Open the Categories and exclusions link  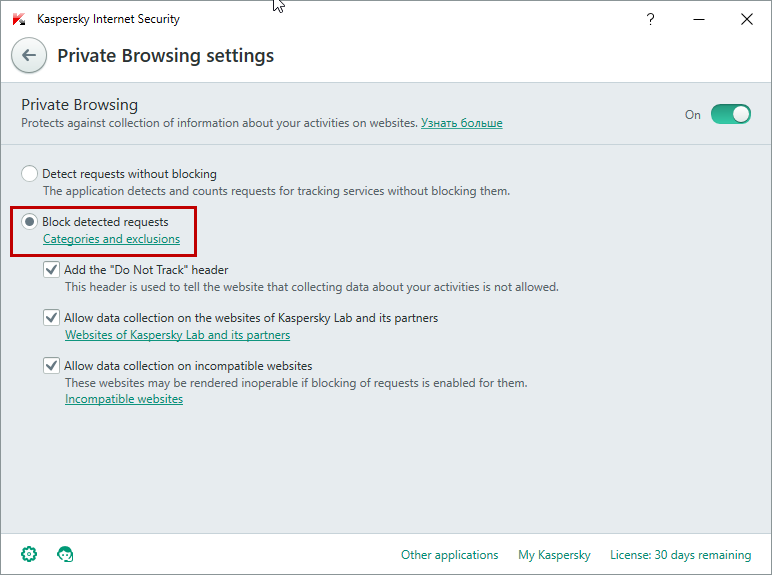pyautogui.click(x=111, y=239)
